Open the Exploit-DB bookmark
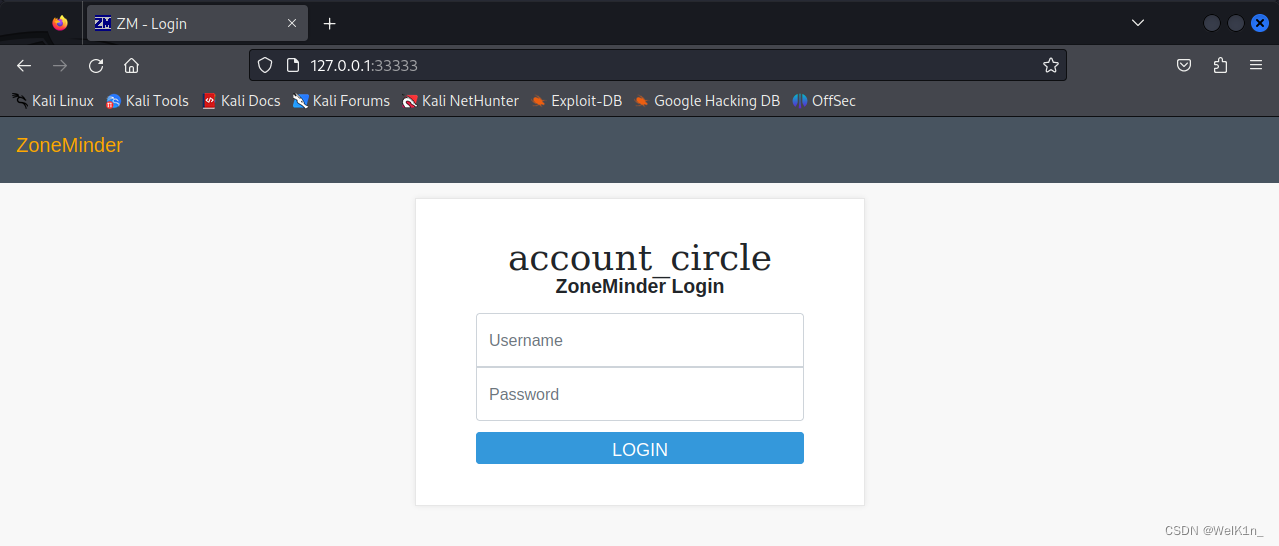This screenshot has height=546, width=1279. click(x=576, y=100)
